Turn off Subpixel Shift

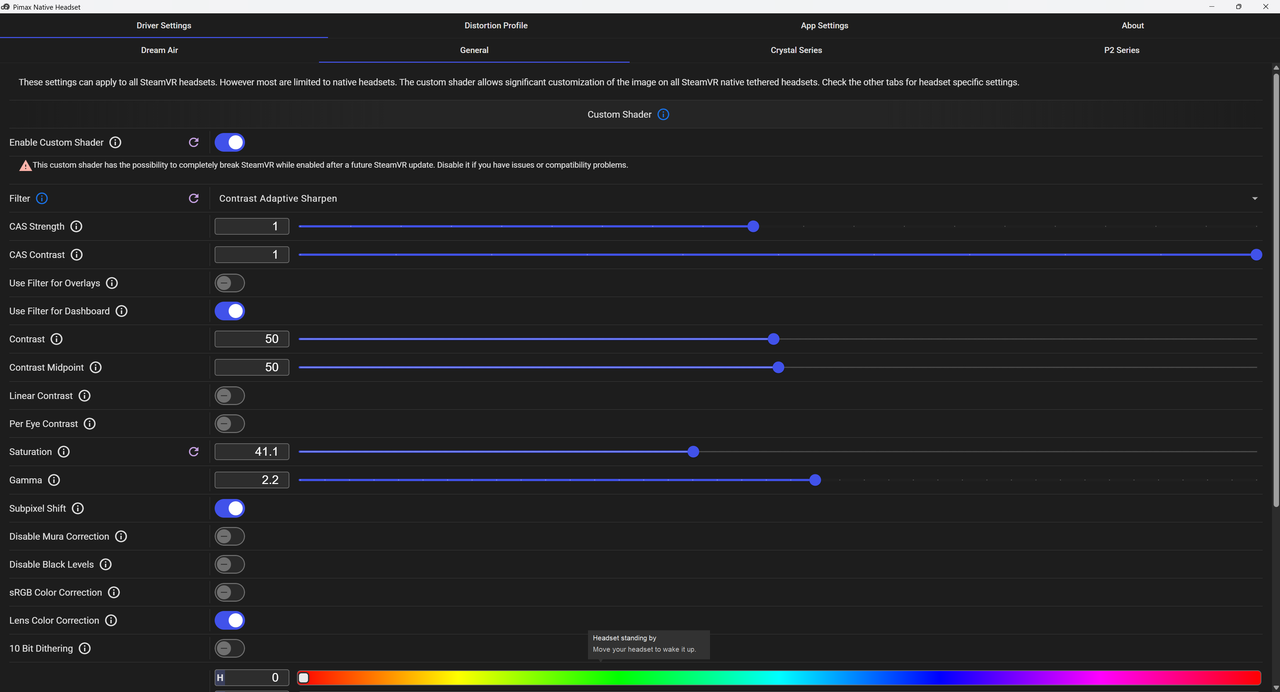coord(230,508)
